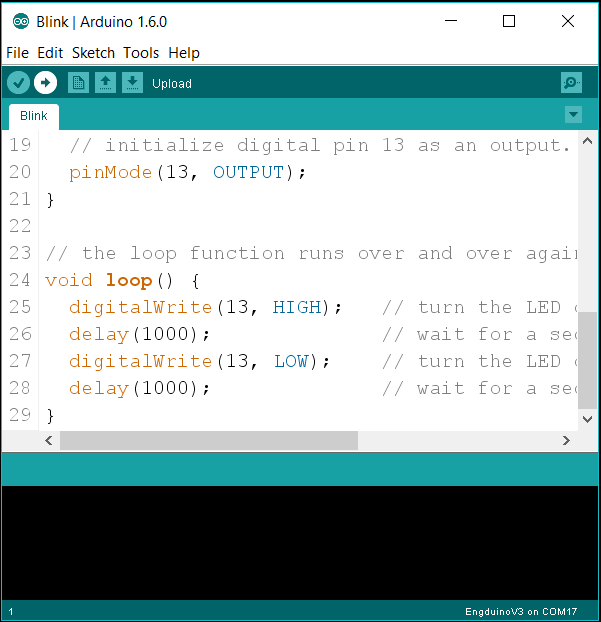Click digitalWrite on line 27
This screenshot has height=622, width=601.
(x=140, y=361)
